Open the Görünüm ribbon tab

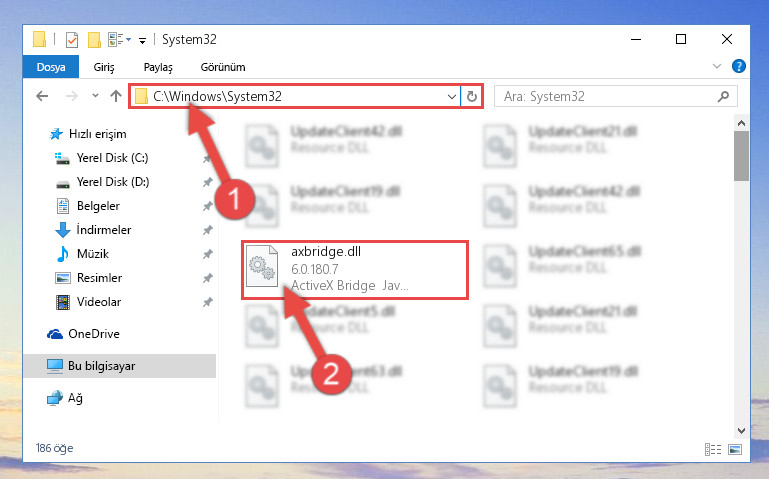(223, 67)
